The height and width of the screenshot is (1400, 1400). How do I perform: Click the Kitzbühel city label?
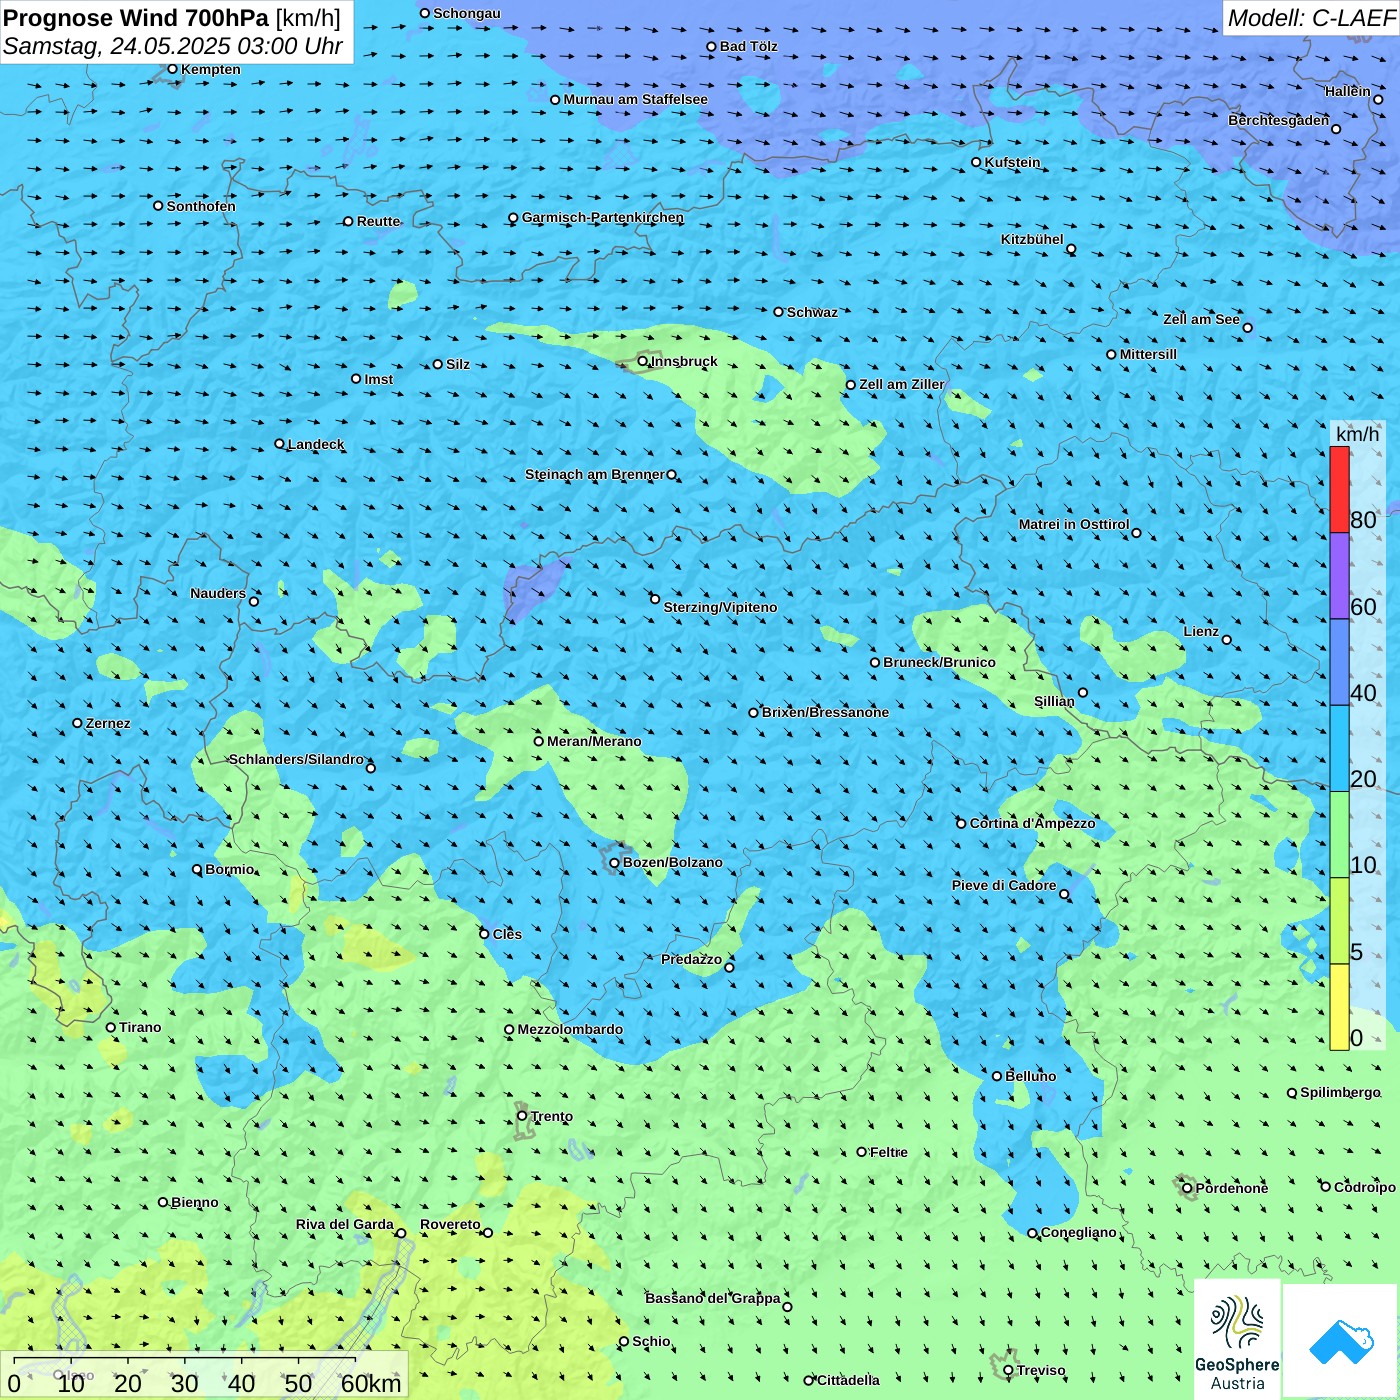point(1032,239)
